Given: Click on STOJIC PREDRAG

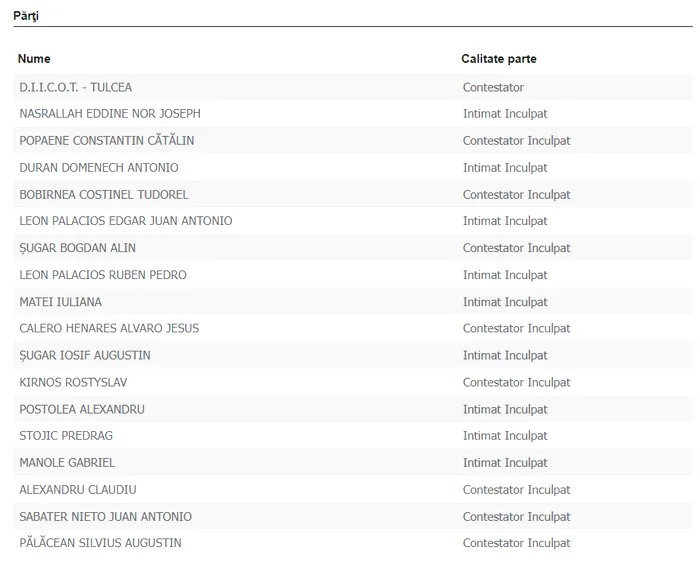Looking at the screenshot, I should tap(65, 436).
